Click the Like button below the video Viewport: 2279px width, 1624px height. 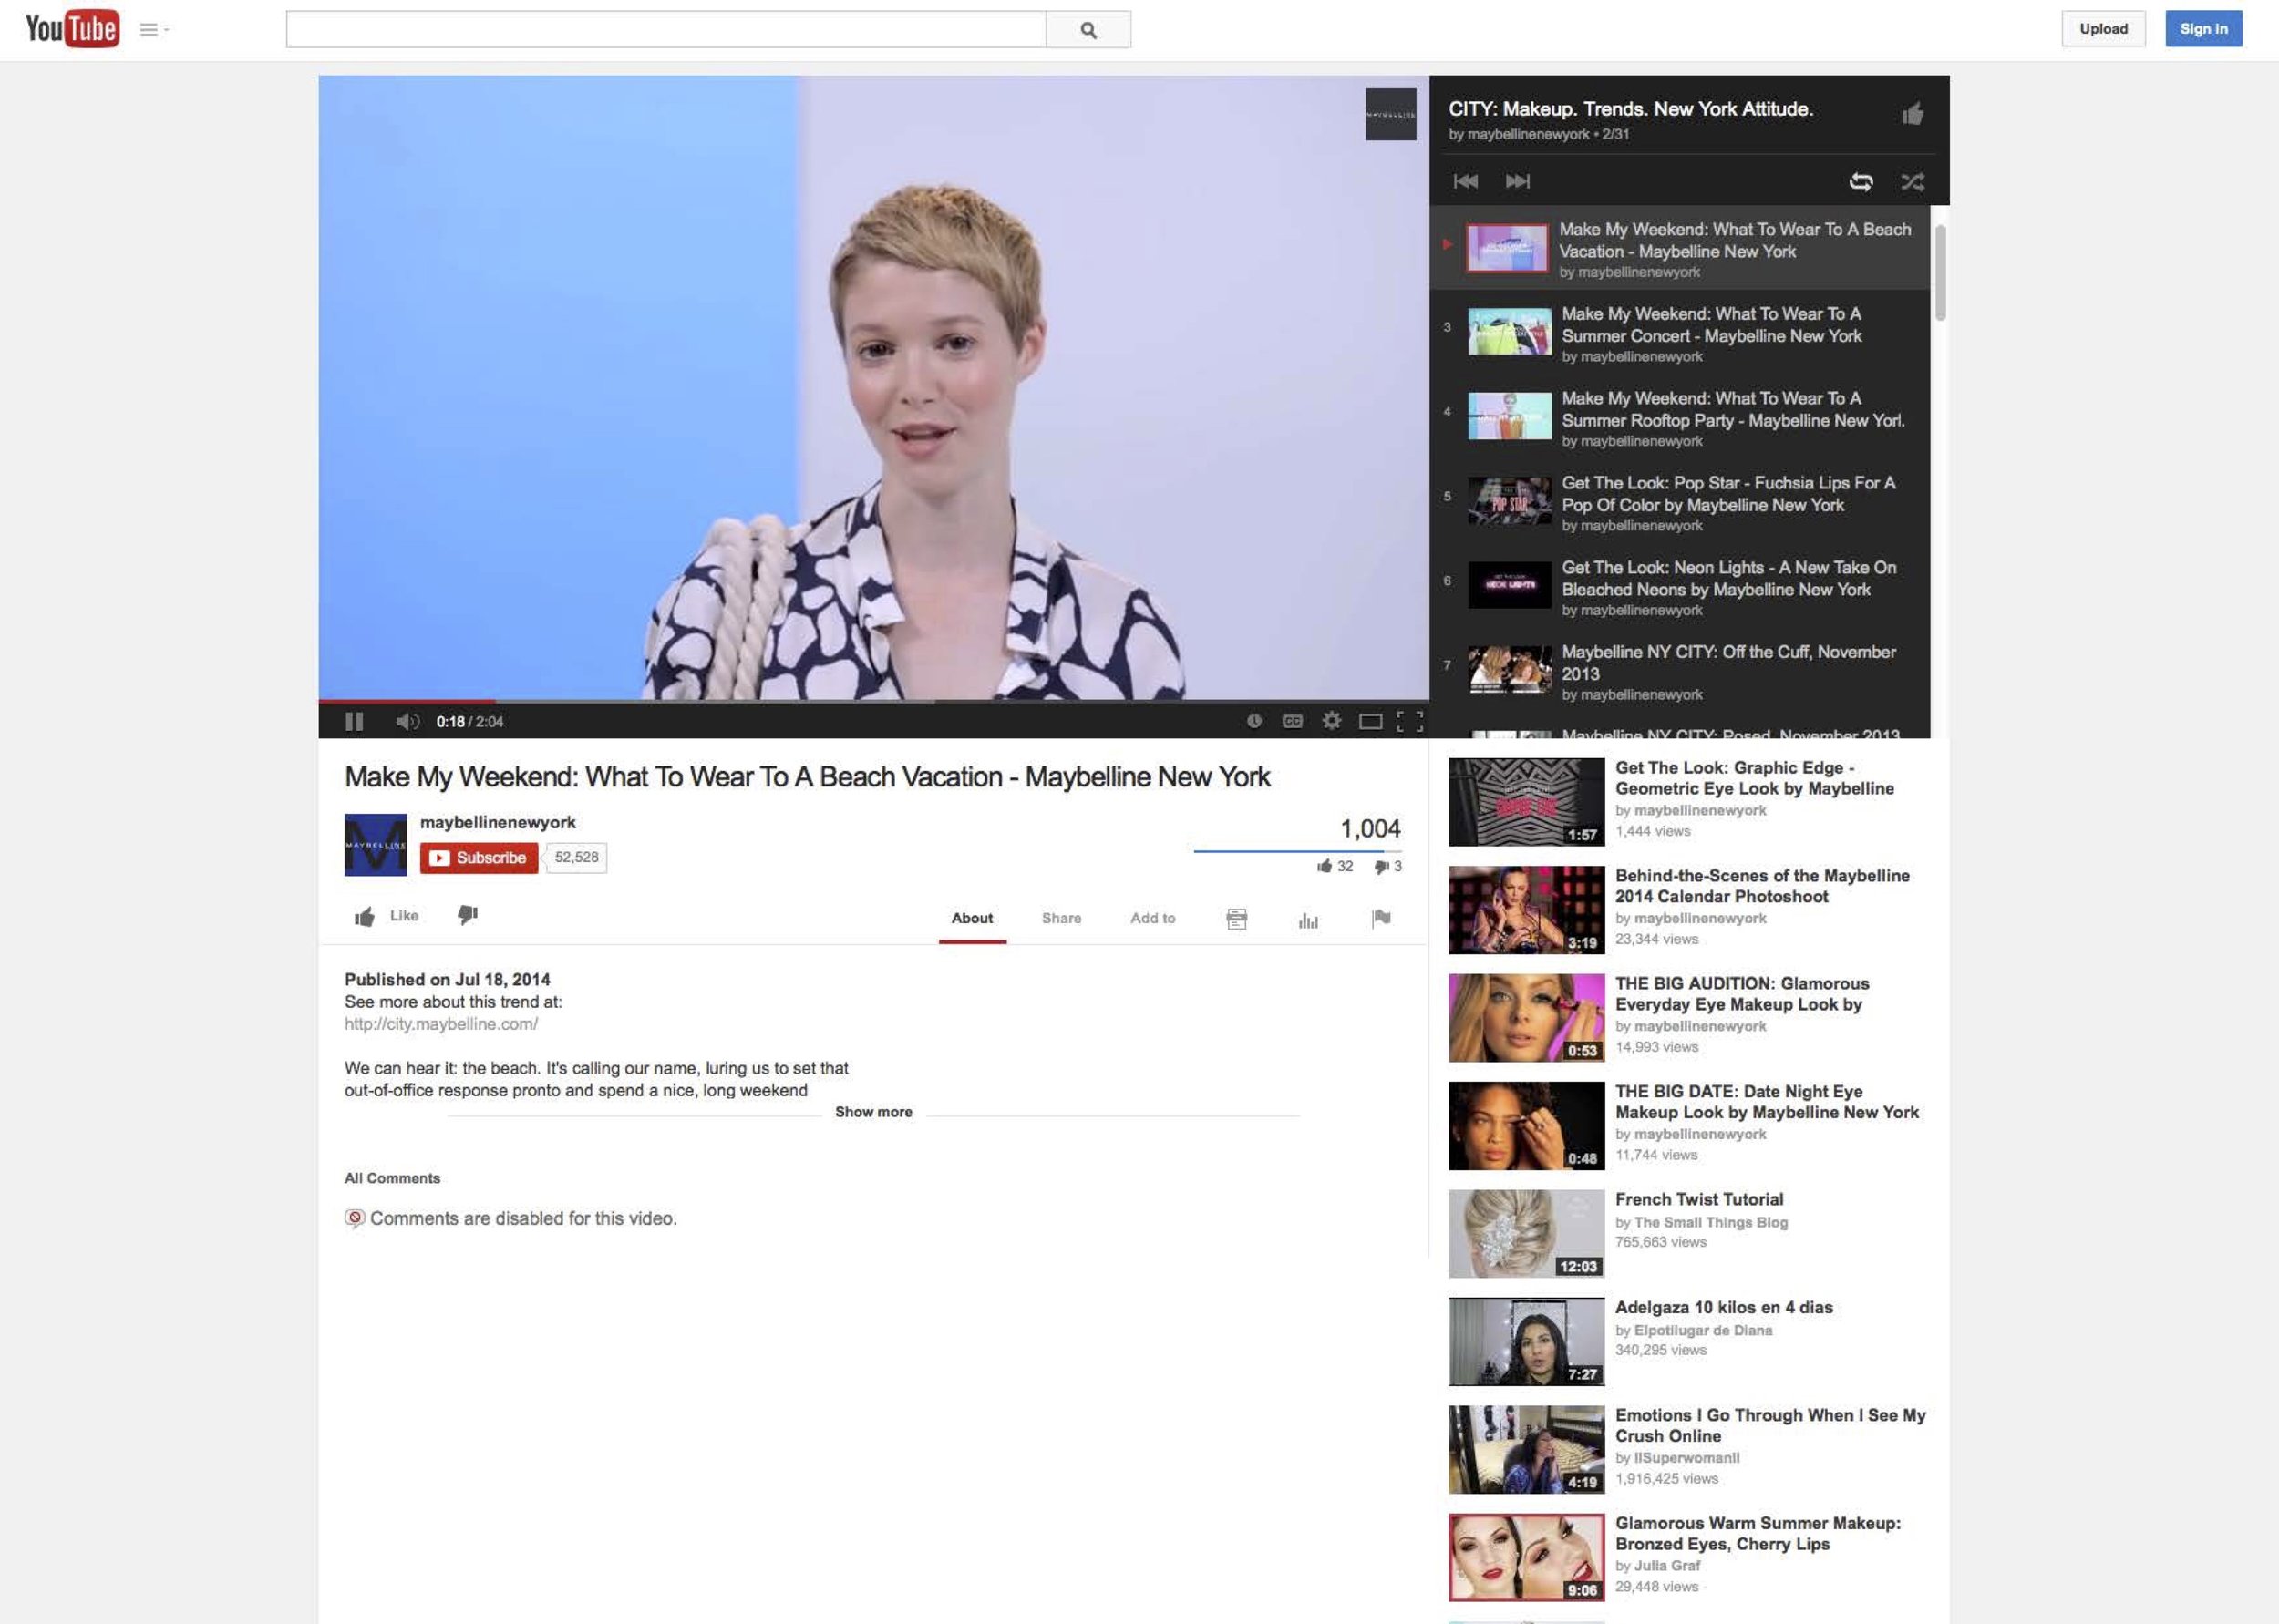(387, 916)
